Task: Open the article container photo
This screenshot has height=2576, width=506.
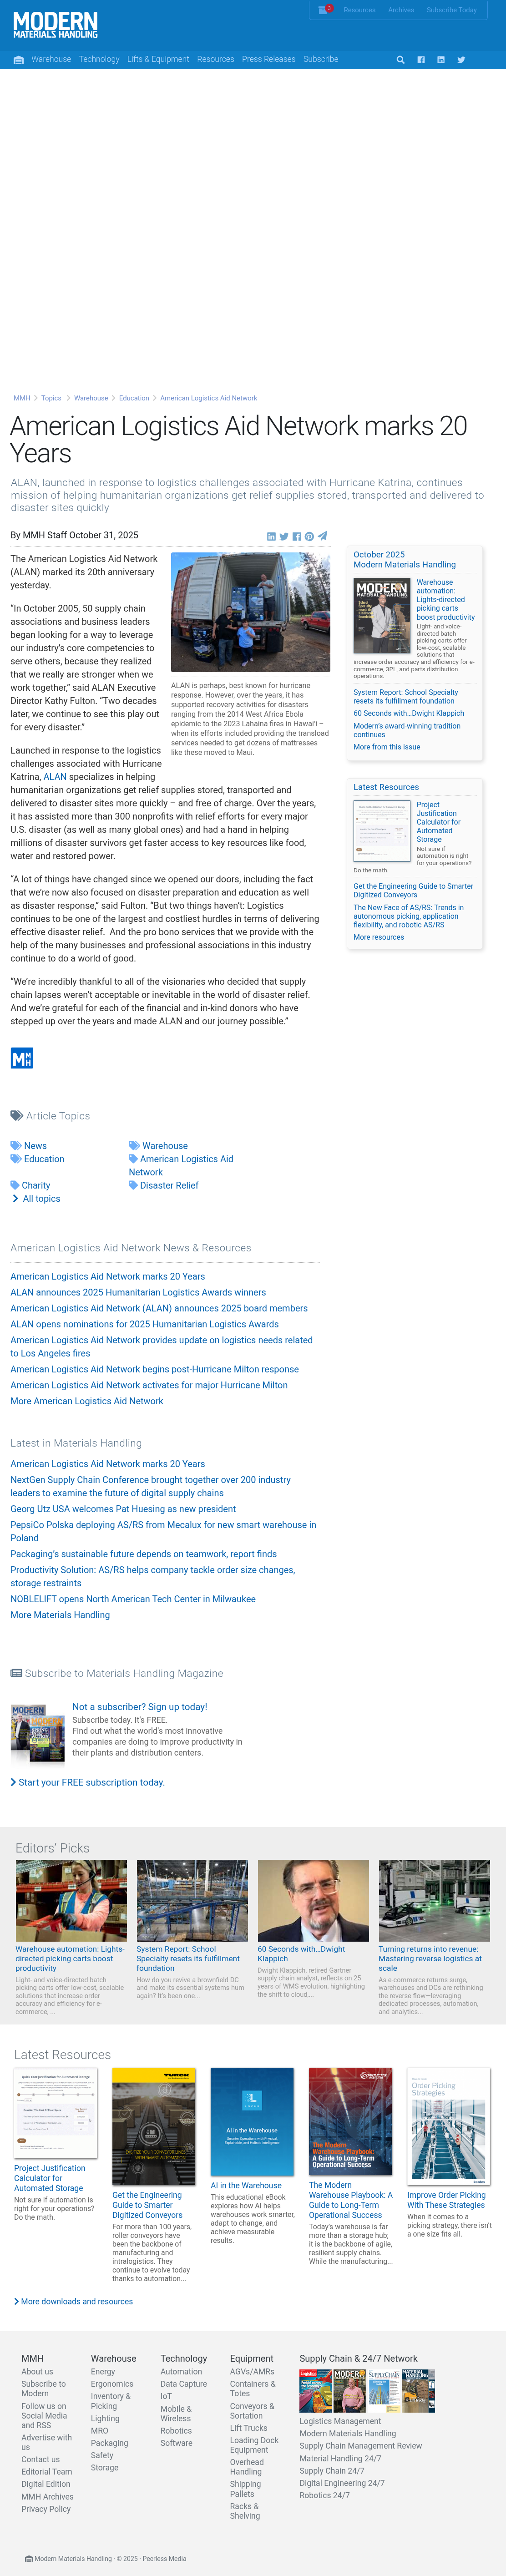Action: (250, 612)
